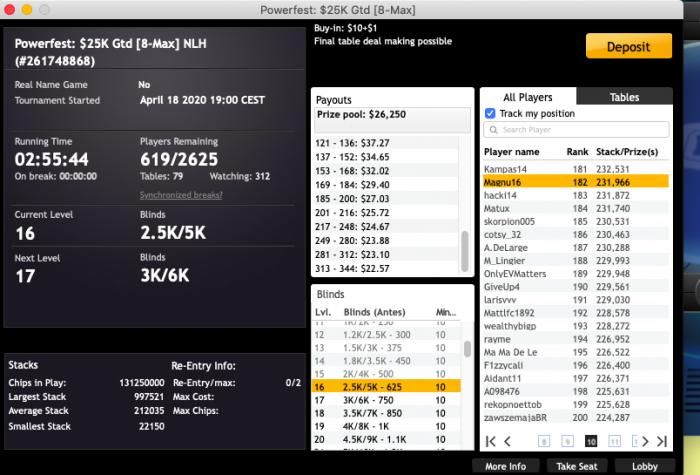This screenshot has height=475, width=700.
Task: Go to next players page arrow
Action: [646, 442]
